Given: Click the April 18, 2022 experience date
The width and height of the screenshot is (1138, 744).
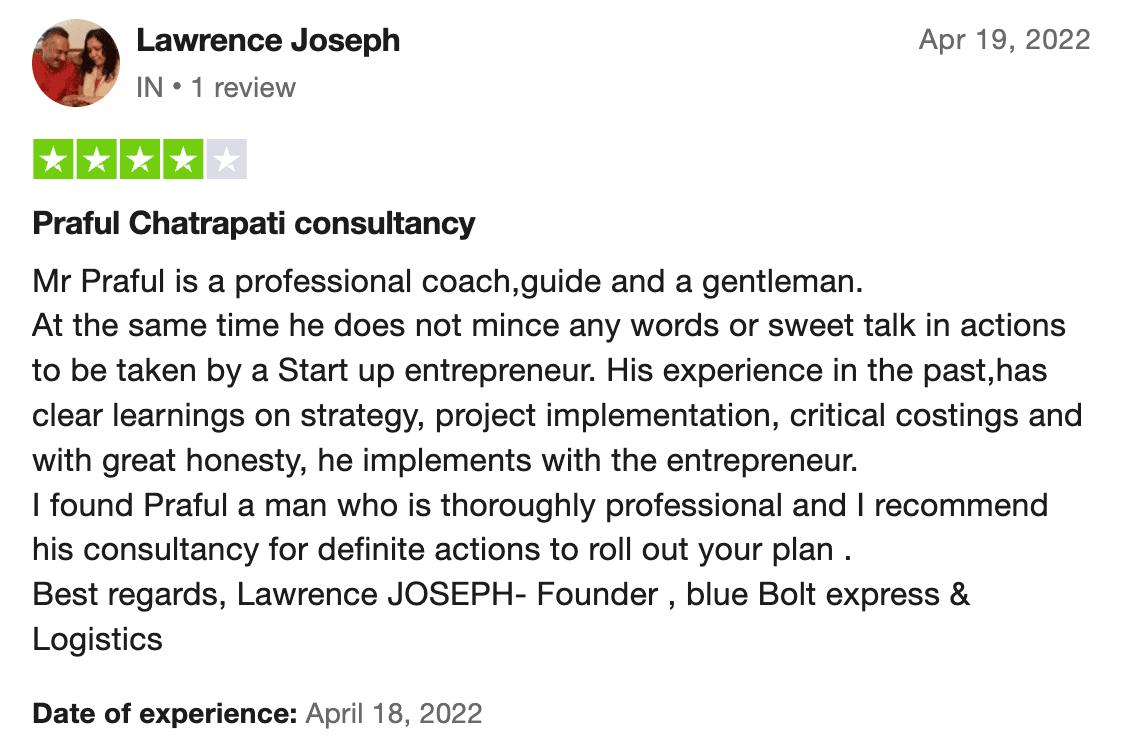Looking at the screenshot, I should point(394,714).
